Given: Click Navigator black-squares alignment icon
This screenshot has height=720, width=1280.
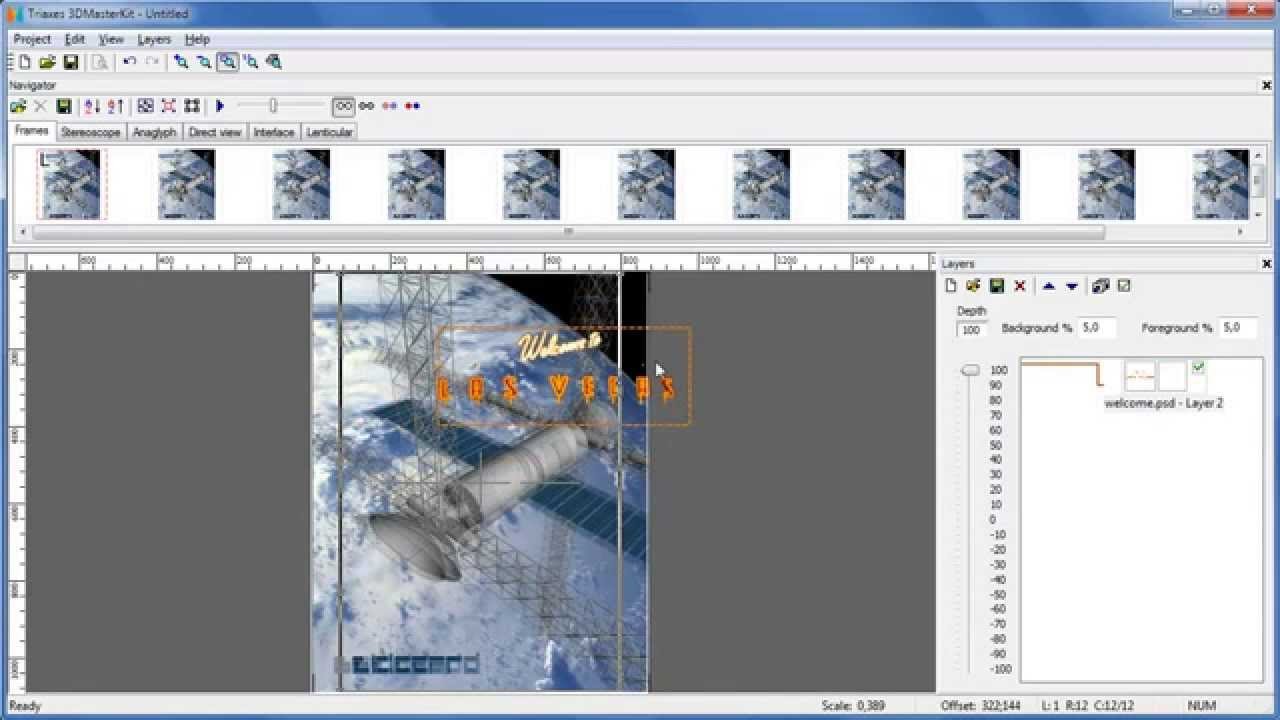Looking at the screenshot, I should coord(191,106).
